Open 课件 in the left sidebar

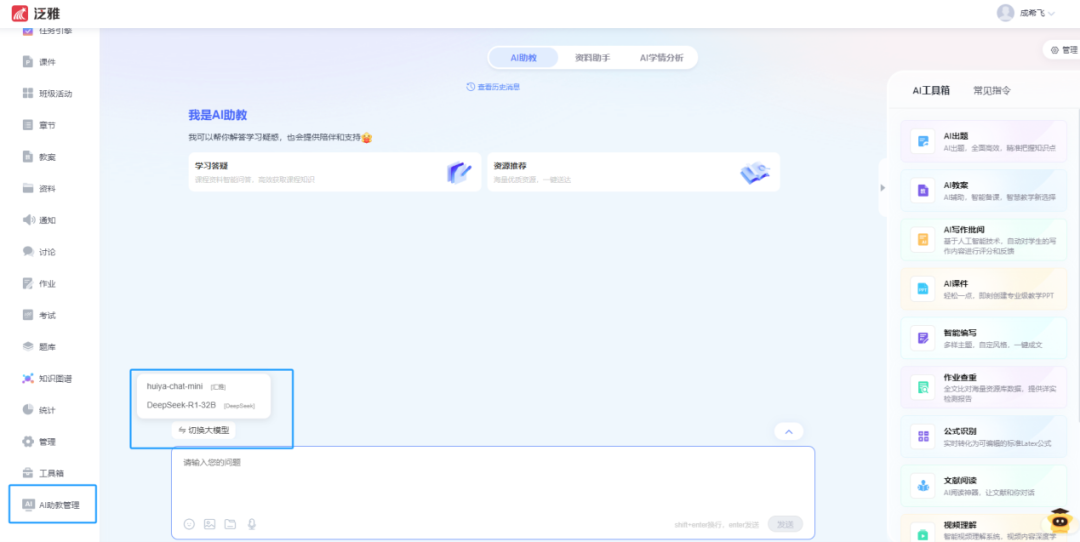tap(39, 62)
